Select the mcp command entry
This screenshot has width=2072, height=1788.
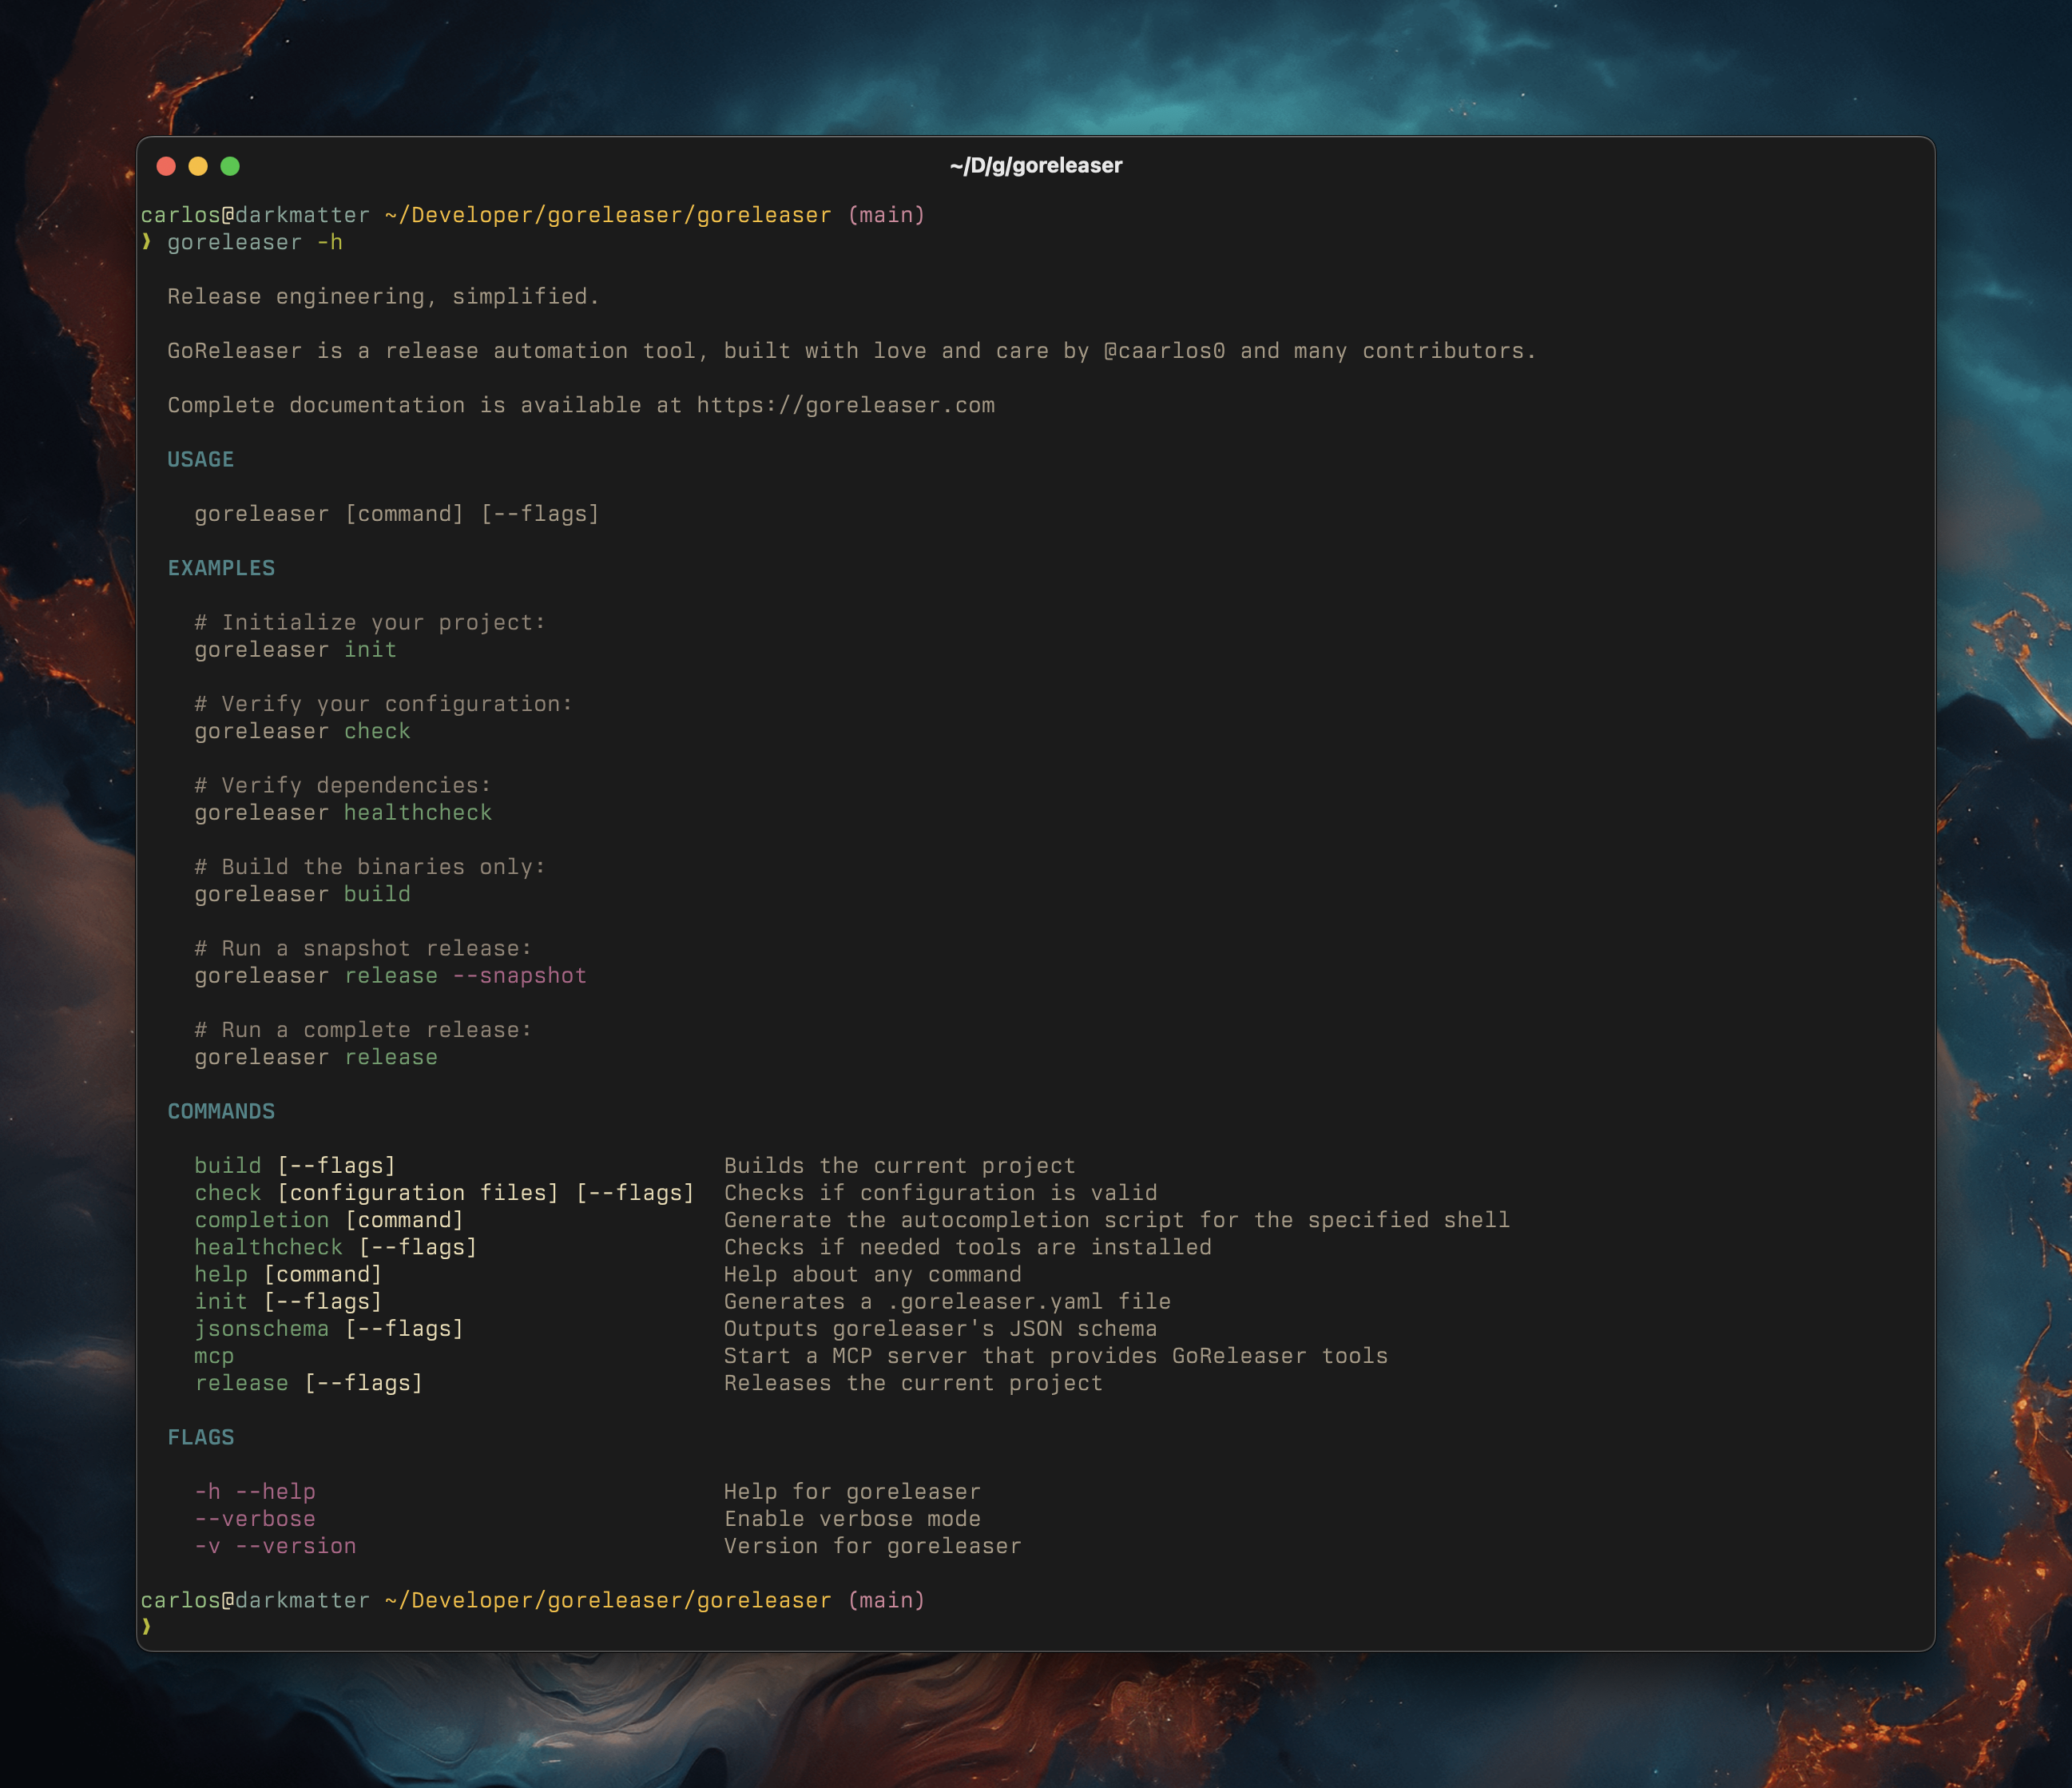(x=214, y=1356)
